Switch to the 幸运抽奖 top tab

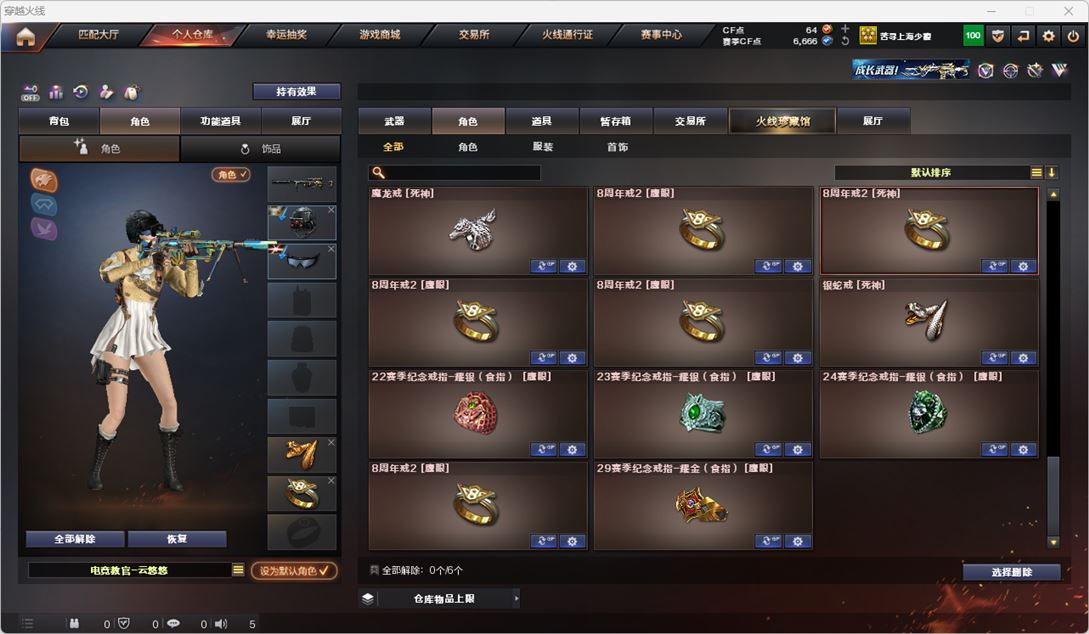[286, 35]
